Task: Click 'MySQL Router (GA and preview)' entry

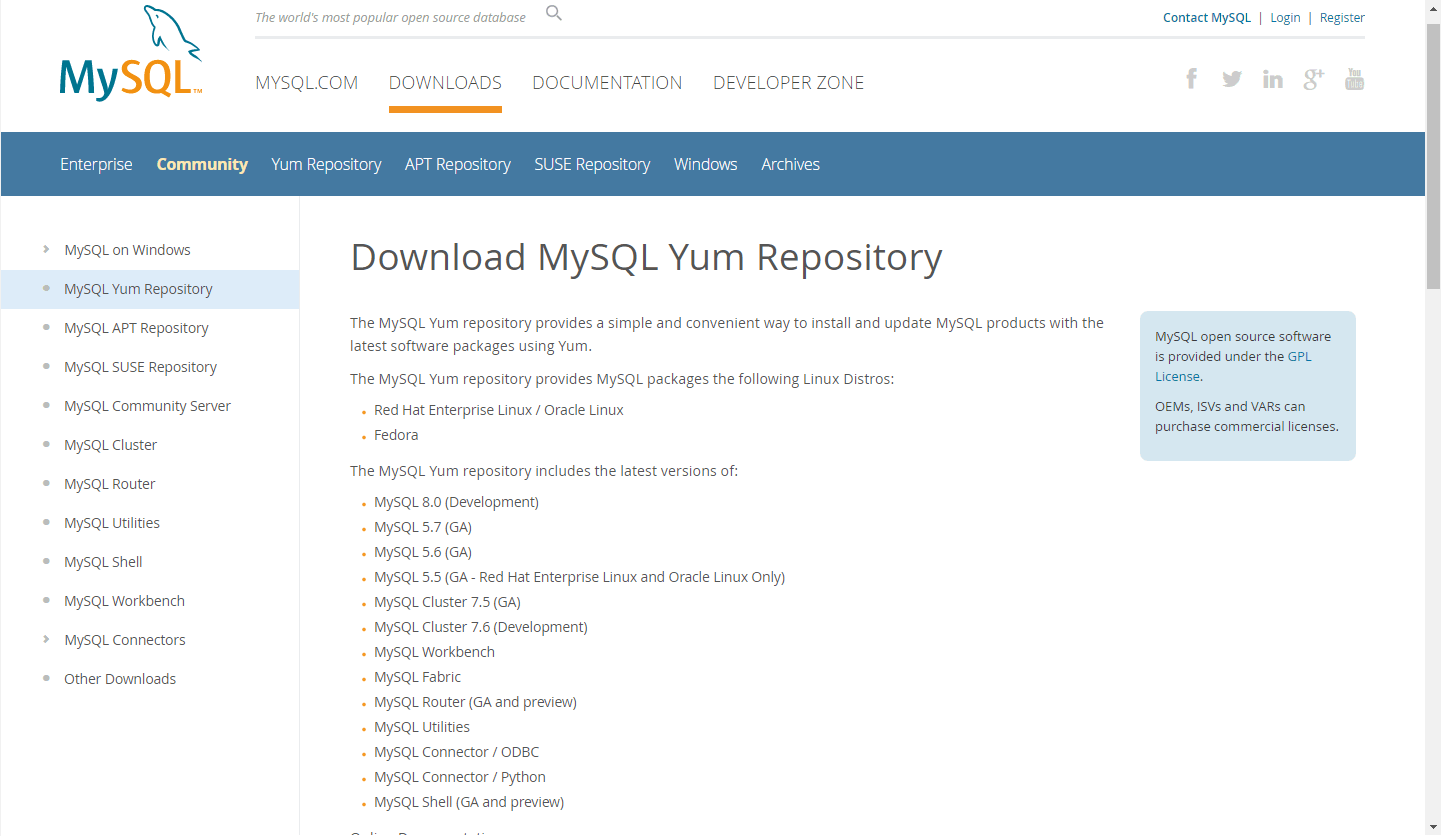Action: (x=475, y=702)
